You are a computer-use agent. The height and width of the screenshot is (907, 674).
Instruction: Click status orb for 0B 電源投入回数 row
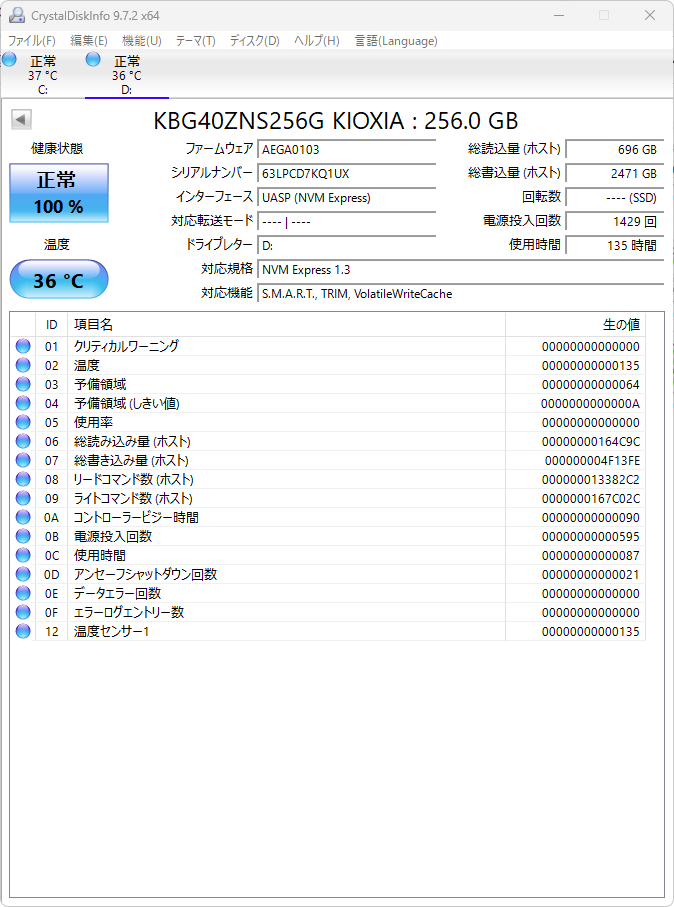tap(23, 536)
